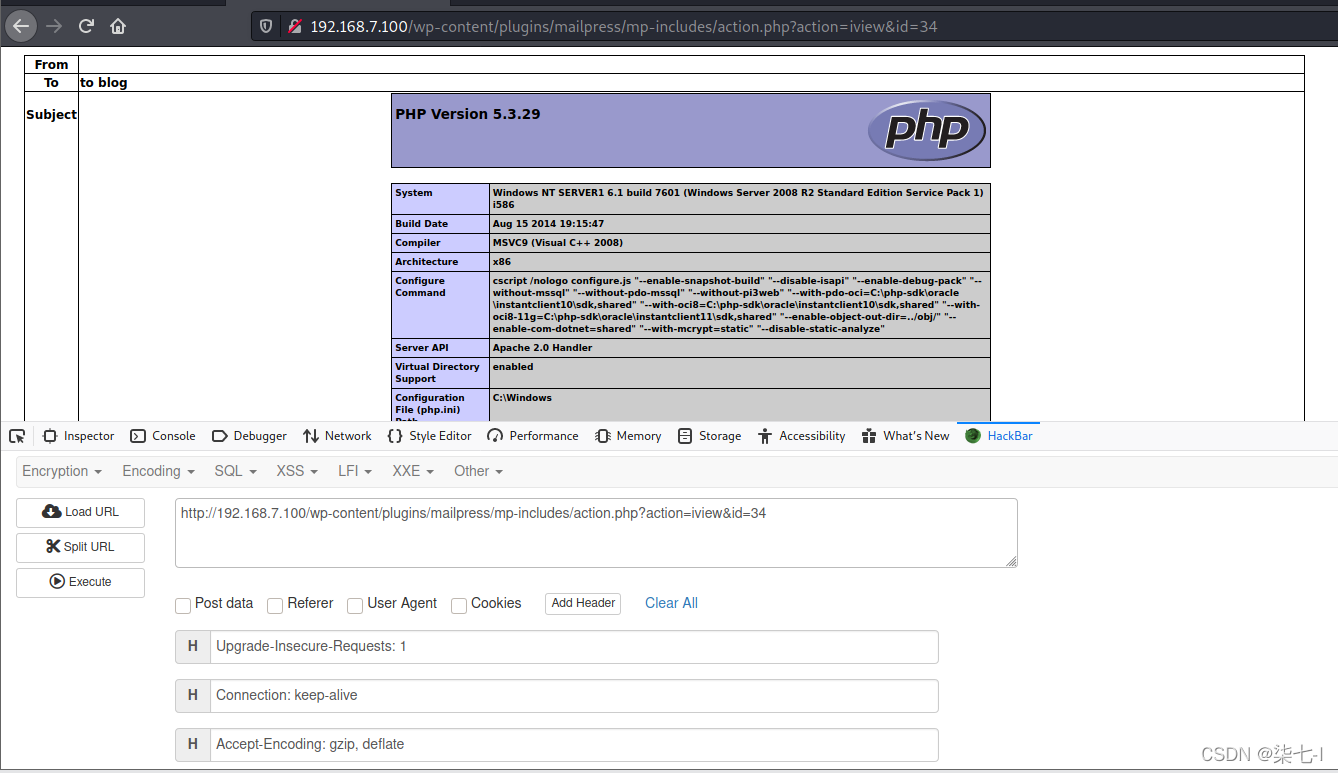Enable the Cookies checkbox

(459, 605)
